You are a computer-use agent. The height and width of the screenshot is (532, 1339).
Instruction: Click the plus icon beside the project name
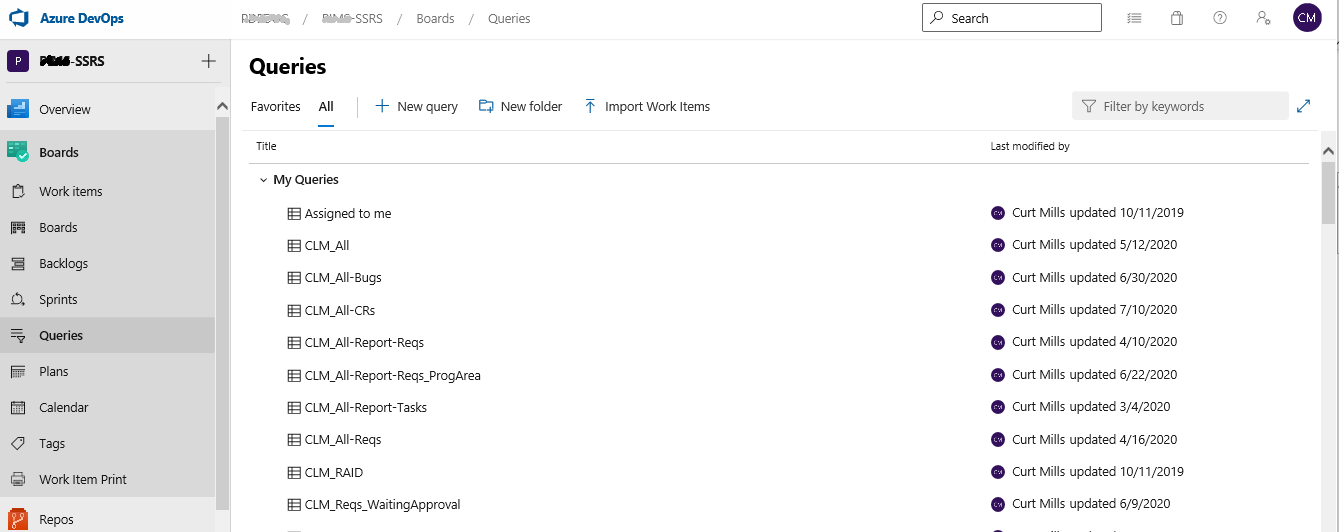click(x=208, y=61)
